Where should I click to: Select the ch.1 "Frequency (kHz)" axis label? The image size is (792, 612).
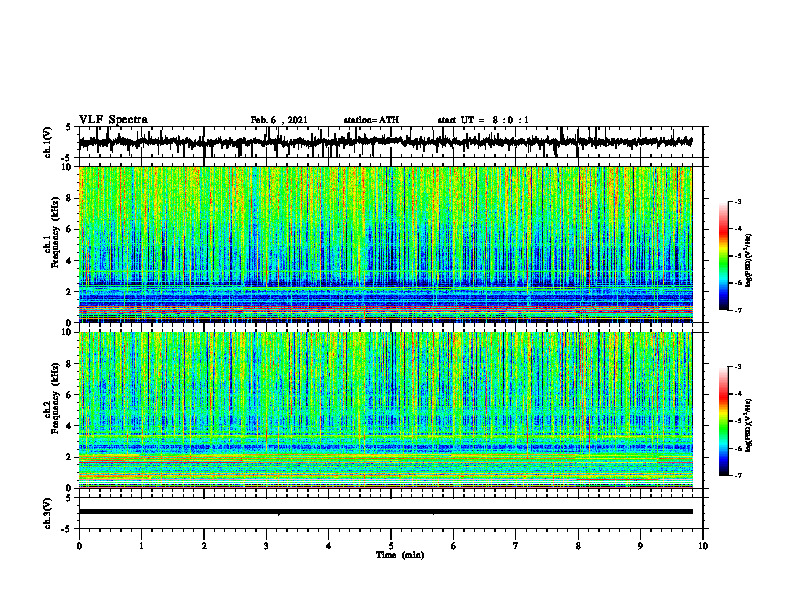(x=55, y=232)
